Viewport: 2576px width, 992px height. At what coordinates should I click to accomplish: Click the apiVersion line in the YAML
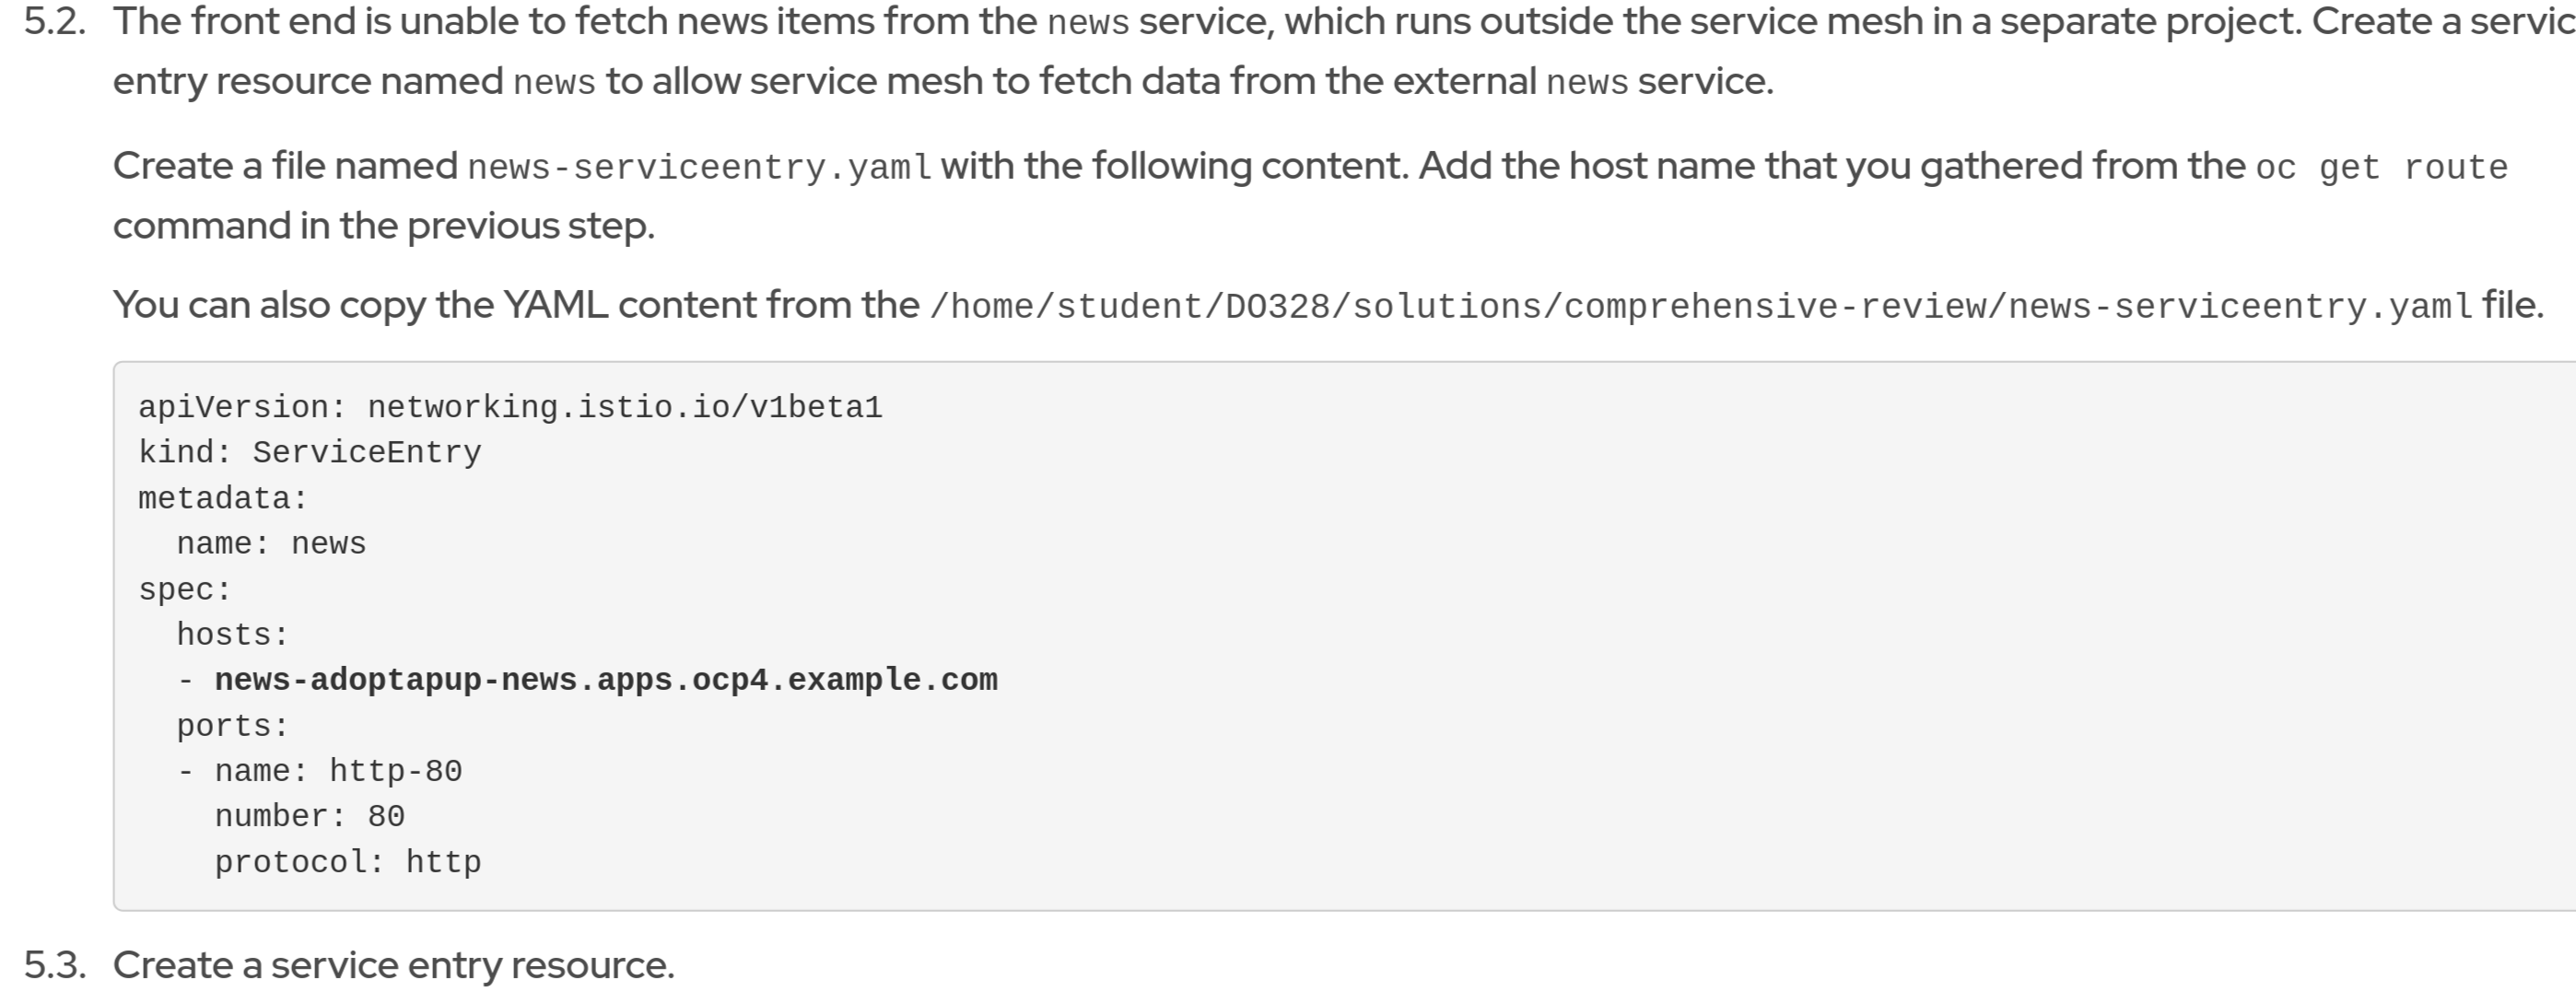pyautogui.click(x=510, y=407)
